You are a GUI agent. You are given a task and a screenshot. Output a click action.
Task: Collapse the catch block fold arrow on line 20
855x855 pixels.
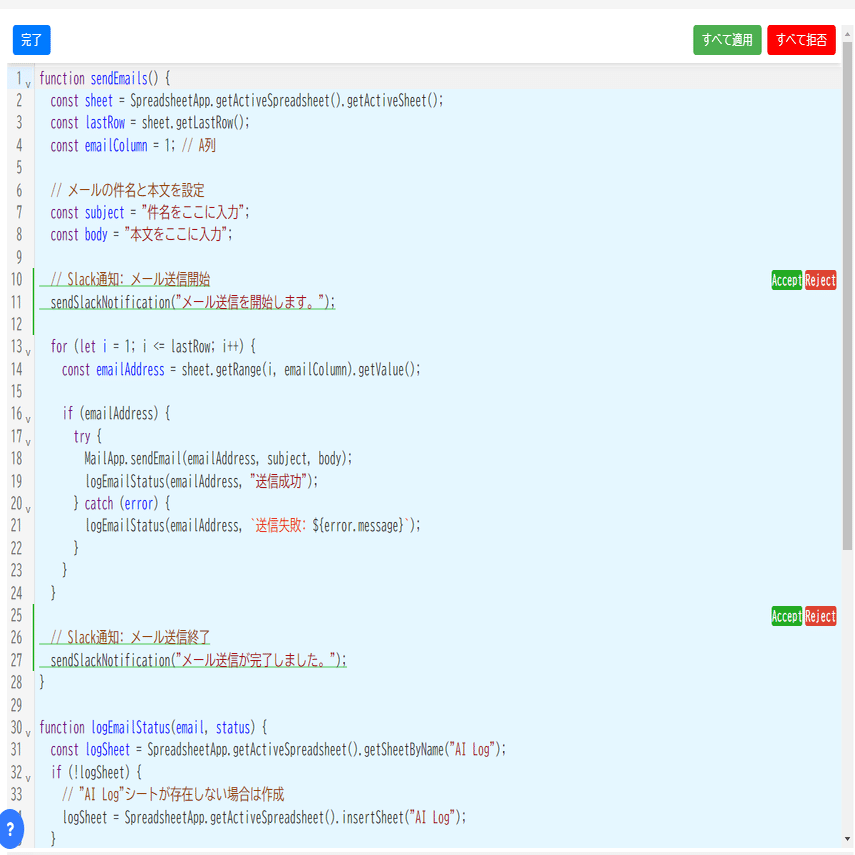(x=28, y=509)
